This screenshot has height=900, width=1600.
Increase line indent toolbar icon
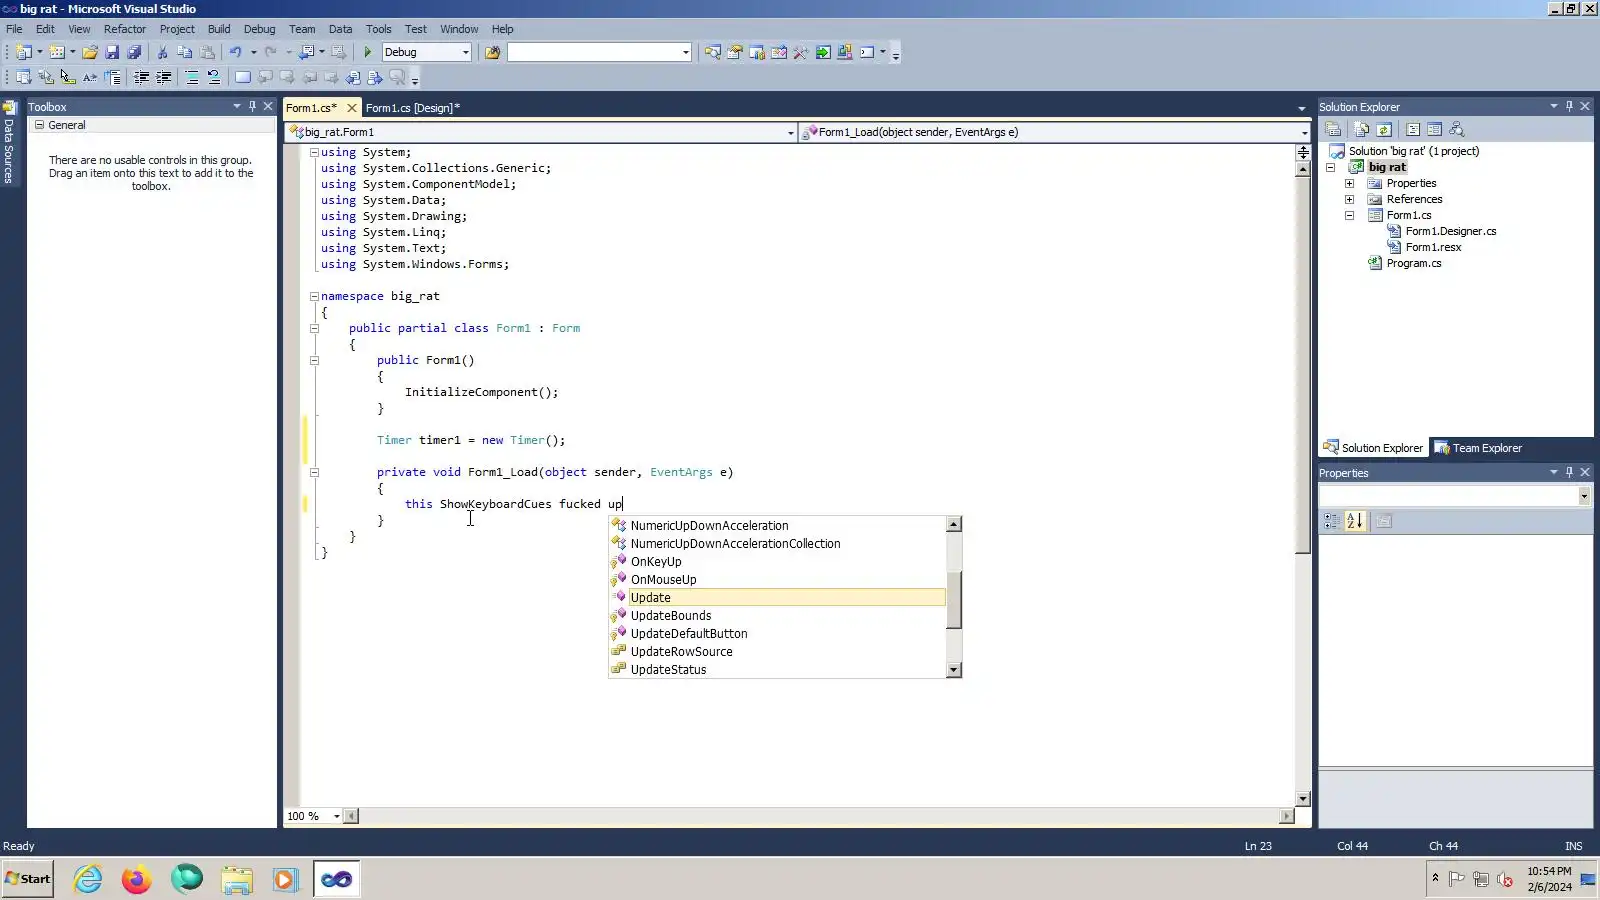164,77
